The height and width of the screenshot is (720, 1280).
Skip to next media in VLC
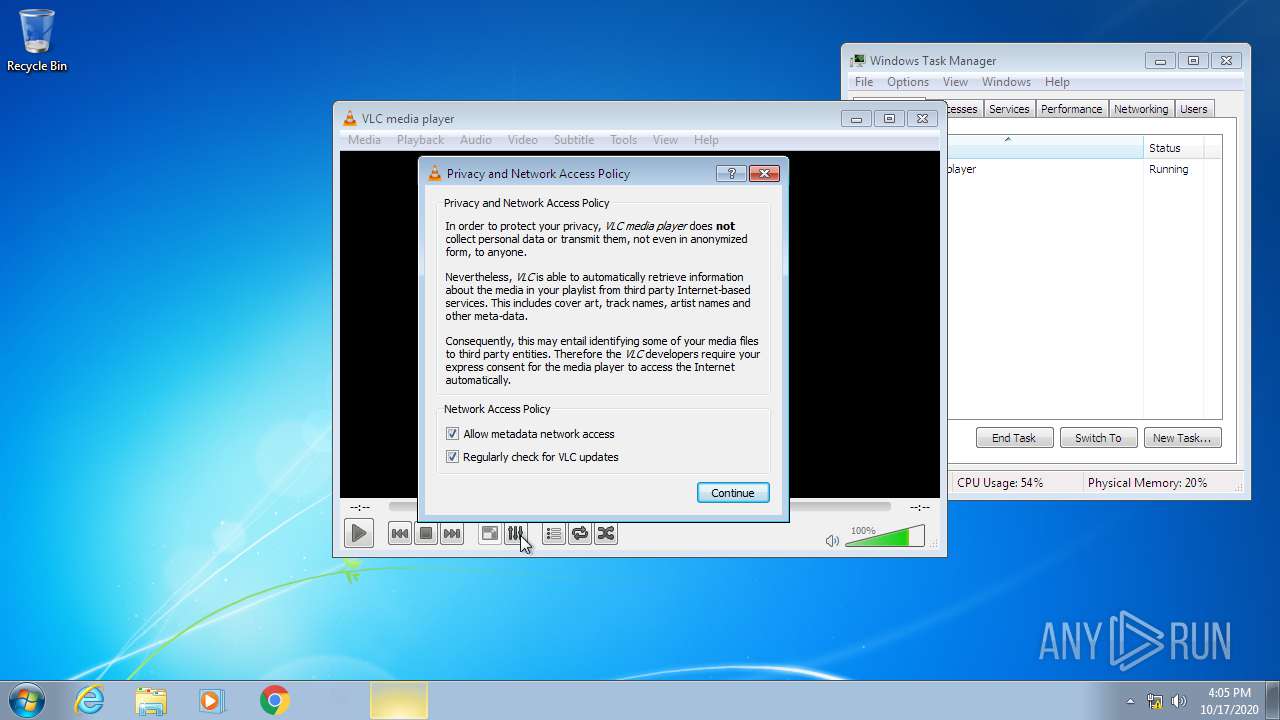[x=452, y=534]
